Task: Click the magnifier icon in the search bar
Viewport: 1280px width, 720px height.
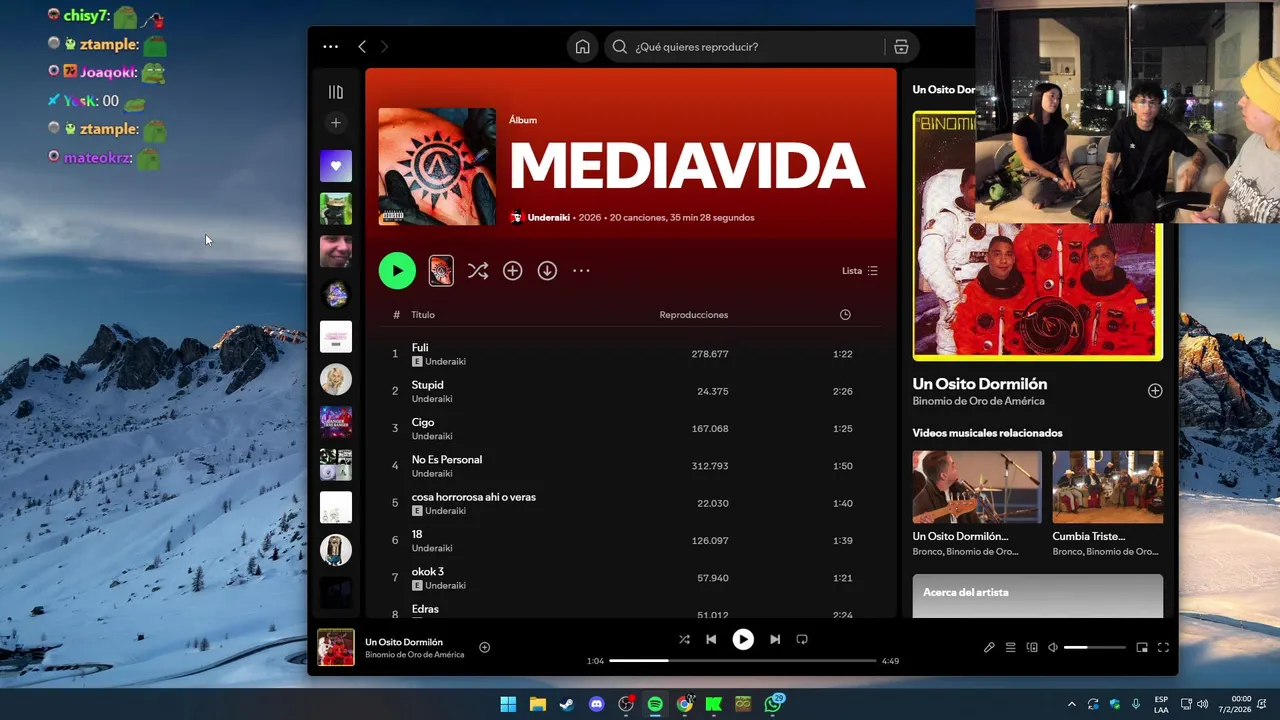Action: pyautogui.click(x=620, y=47)
